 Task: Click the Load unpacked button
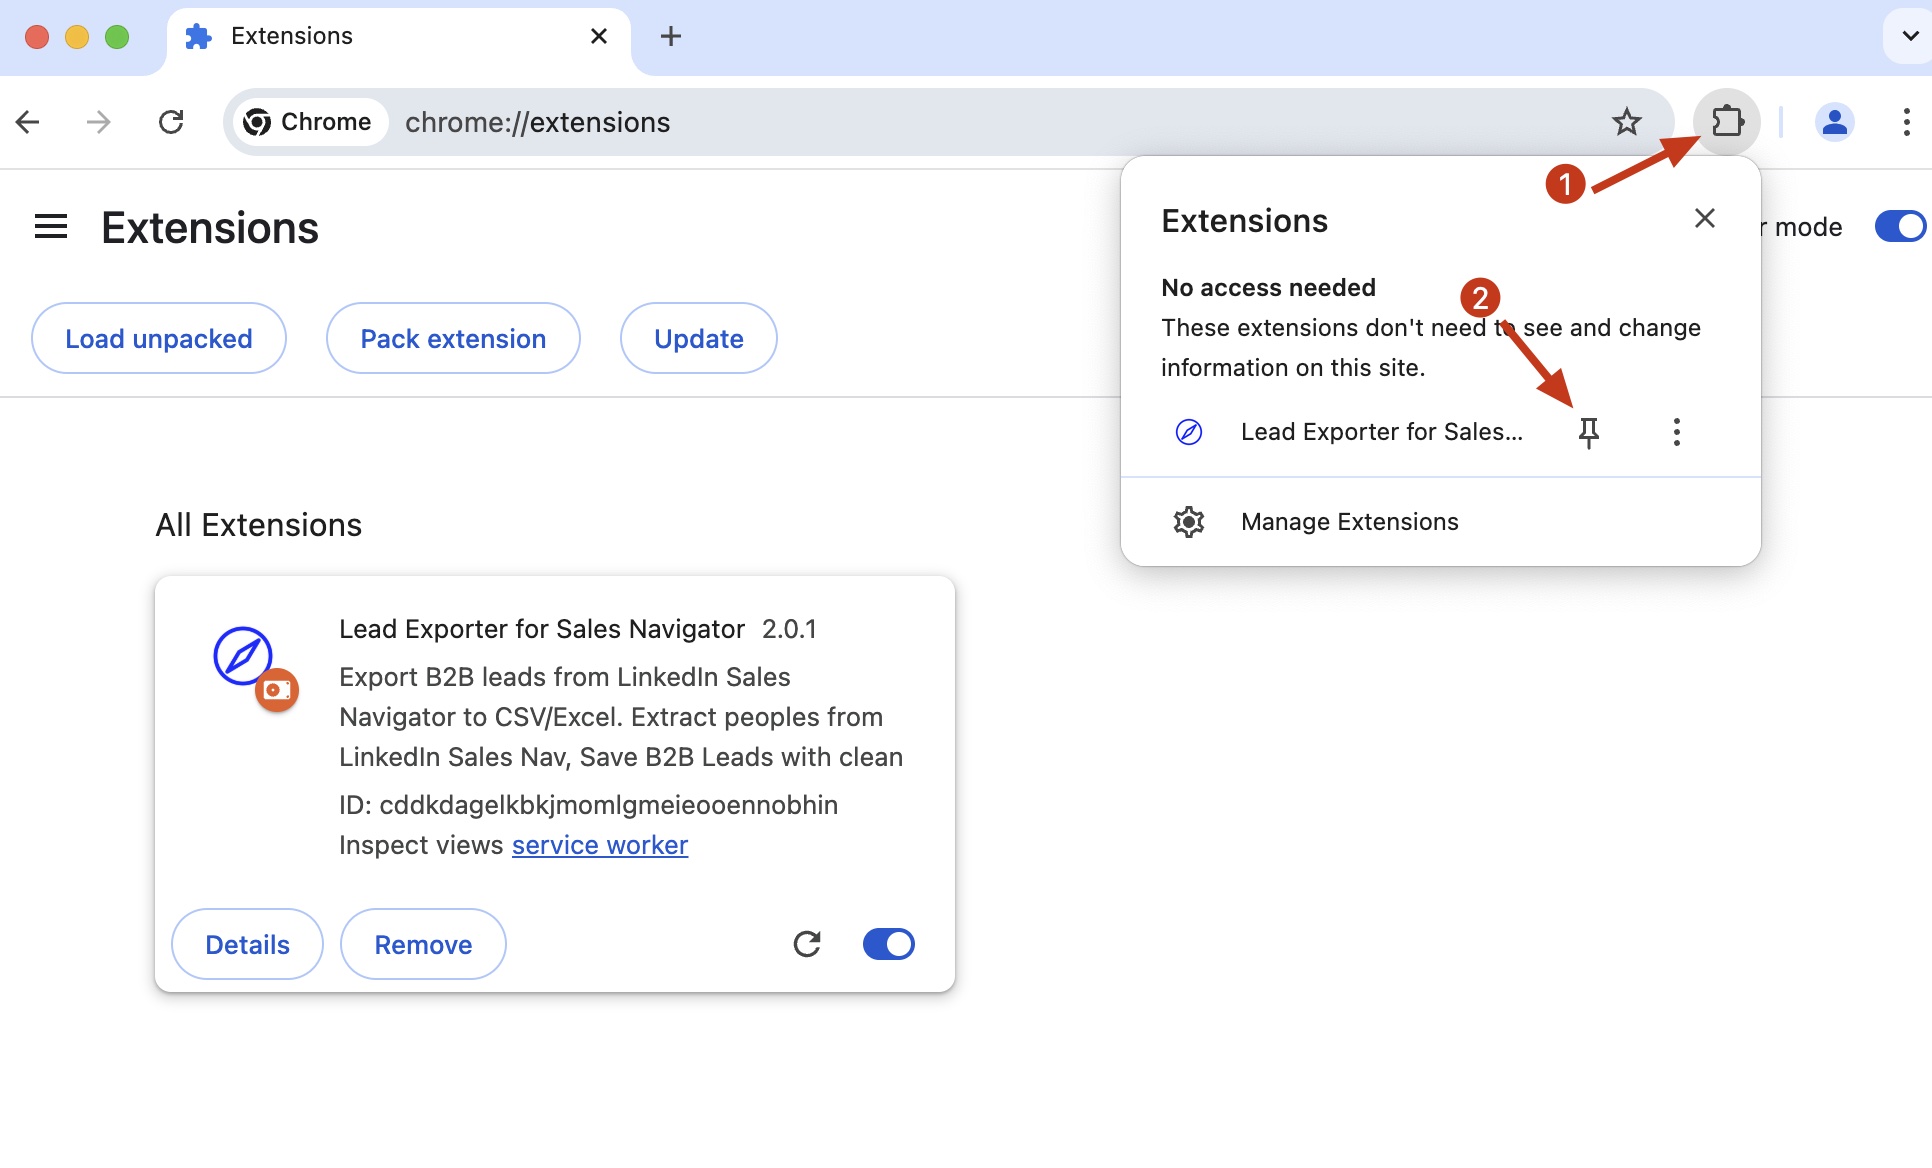pos(158,338)
